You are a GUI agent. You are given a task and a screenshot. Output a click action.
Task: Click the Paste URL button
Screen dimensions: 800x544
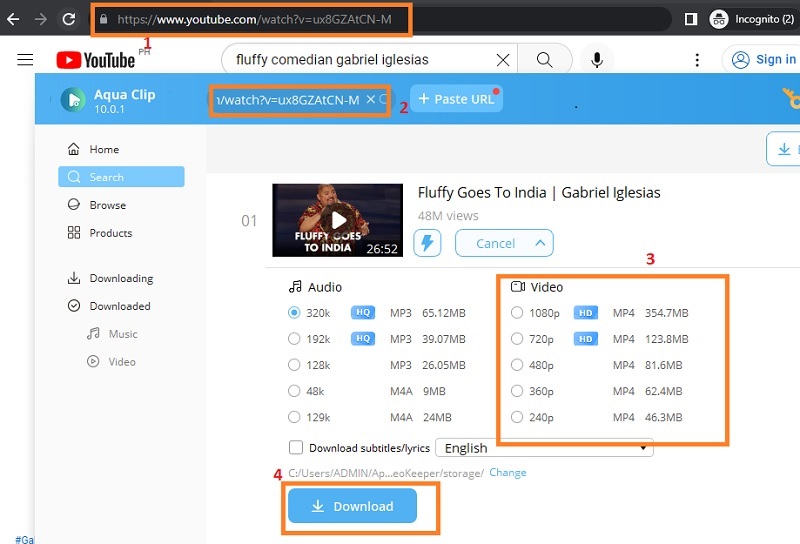point(457,98)
